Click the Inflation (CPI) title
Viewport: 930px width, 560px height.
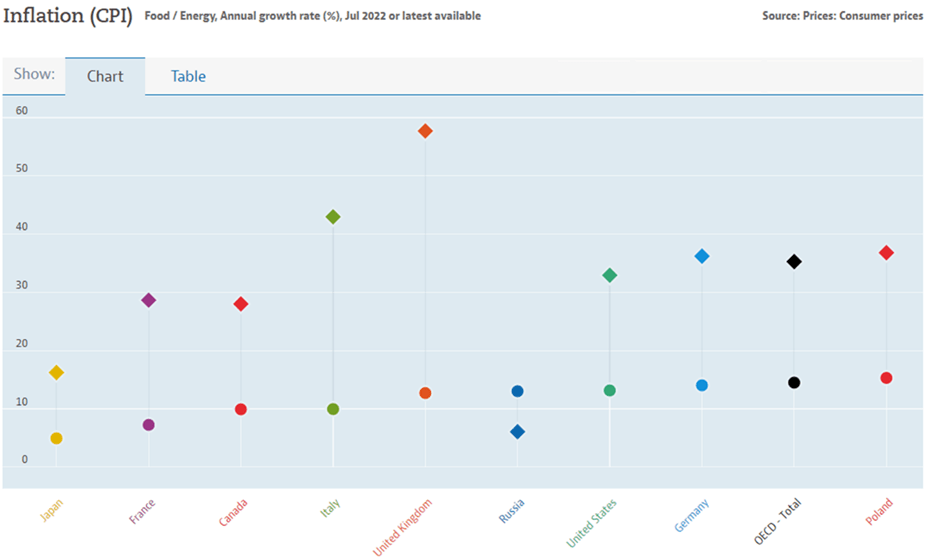pyautogui.click(x=68, y=16)
